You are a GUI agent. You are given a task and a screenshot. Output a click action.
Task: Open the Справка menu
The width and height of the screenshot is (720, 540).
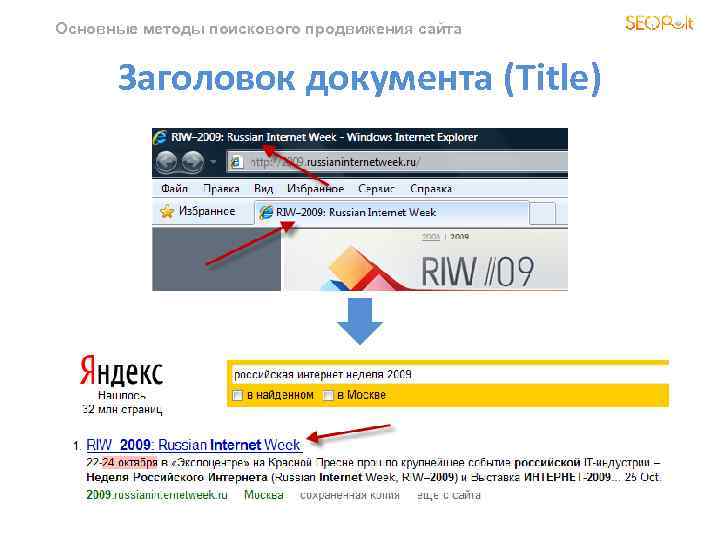[431, 188]
